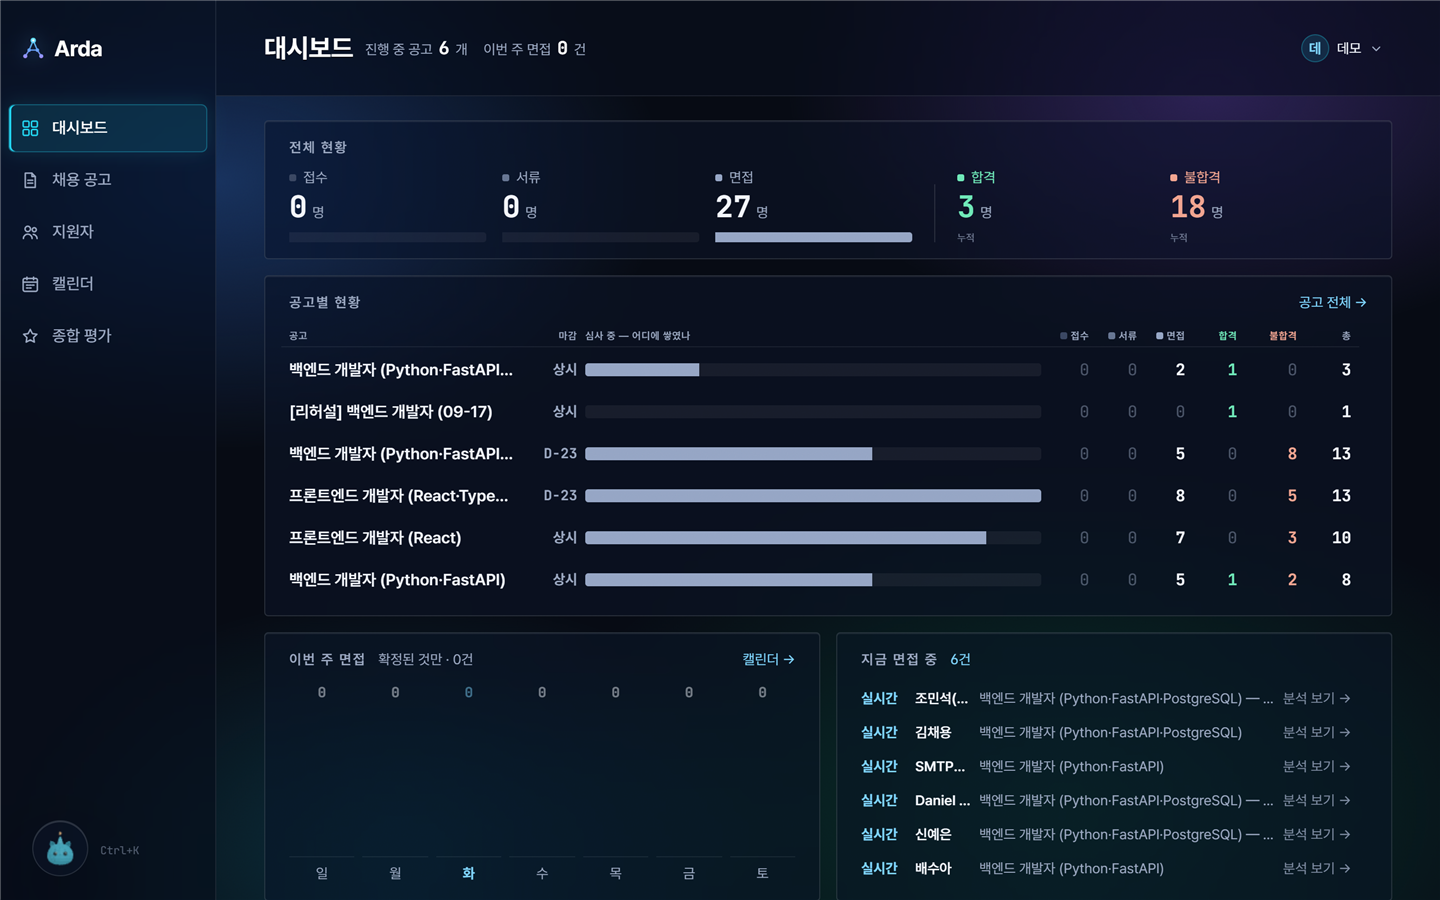Click the 면접 progress bar in 전체 현황

813,237
